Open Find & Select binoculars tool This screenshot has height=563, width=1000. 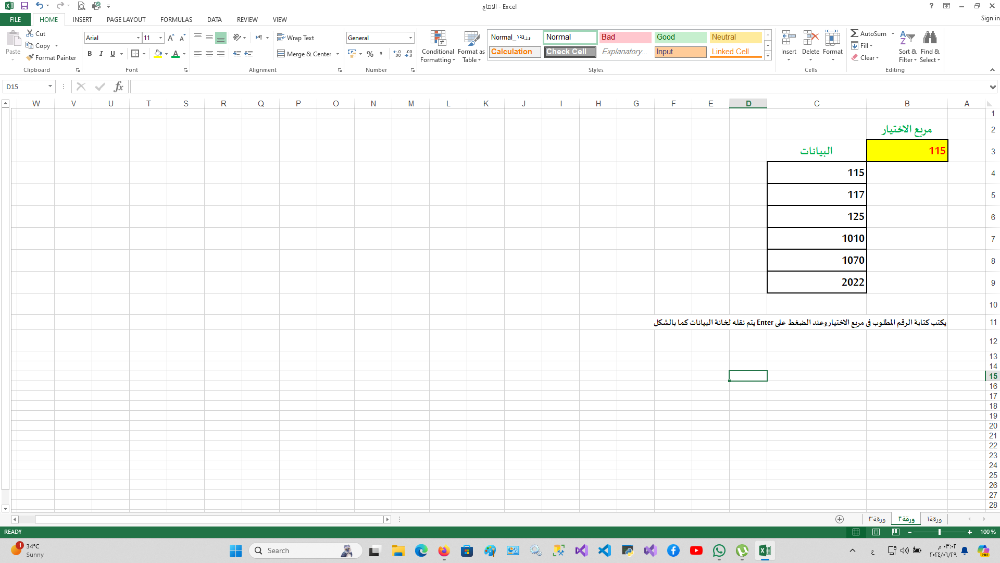coord(929,37)
